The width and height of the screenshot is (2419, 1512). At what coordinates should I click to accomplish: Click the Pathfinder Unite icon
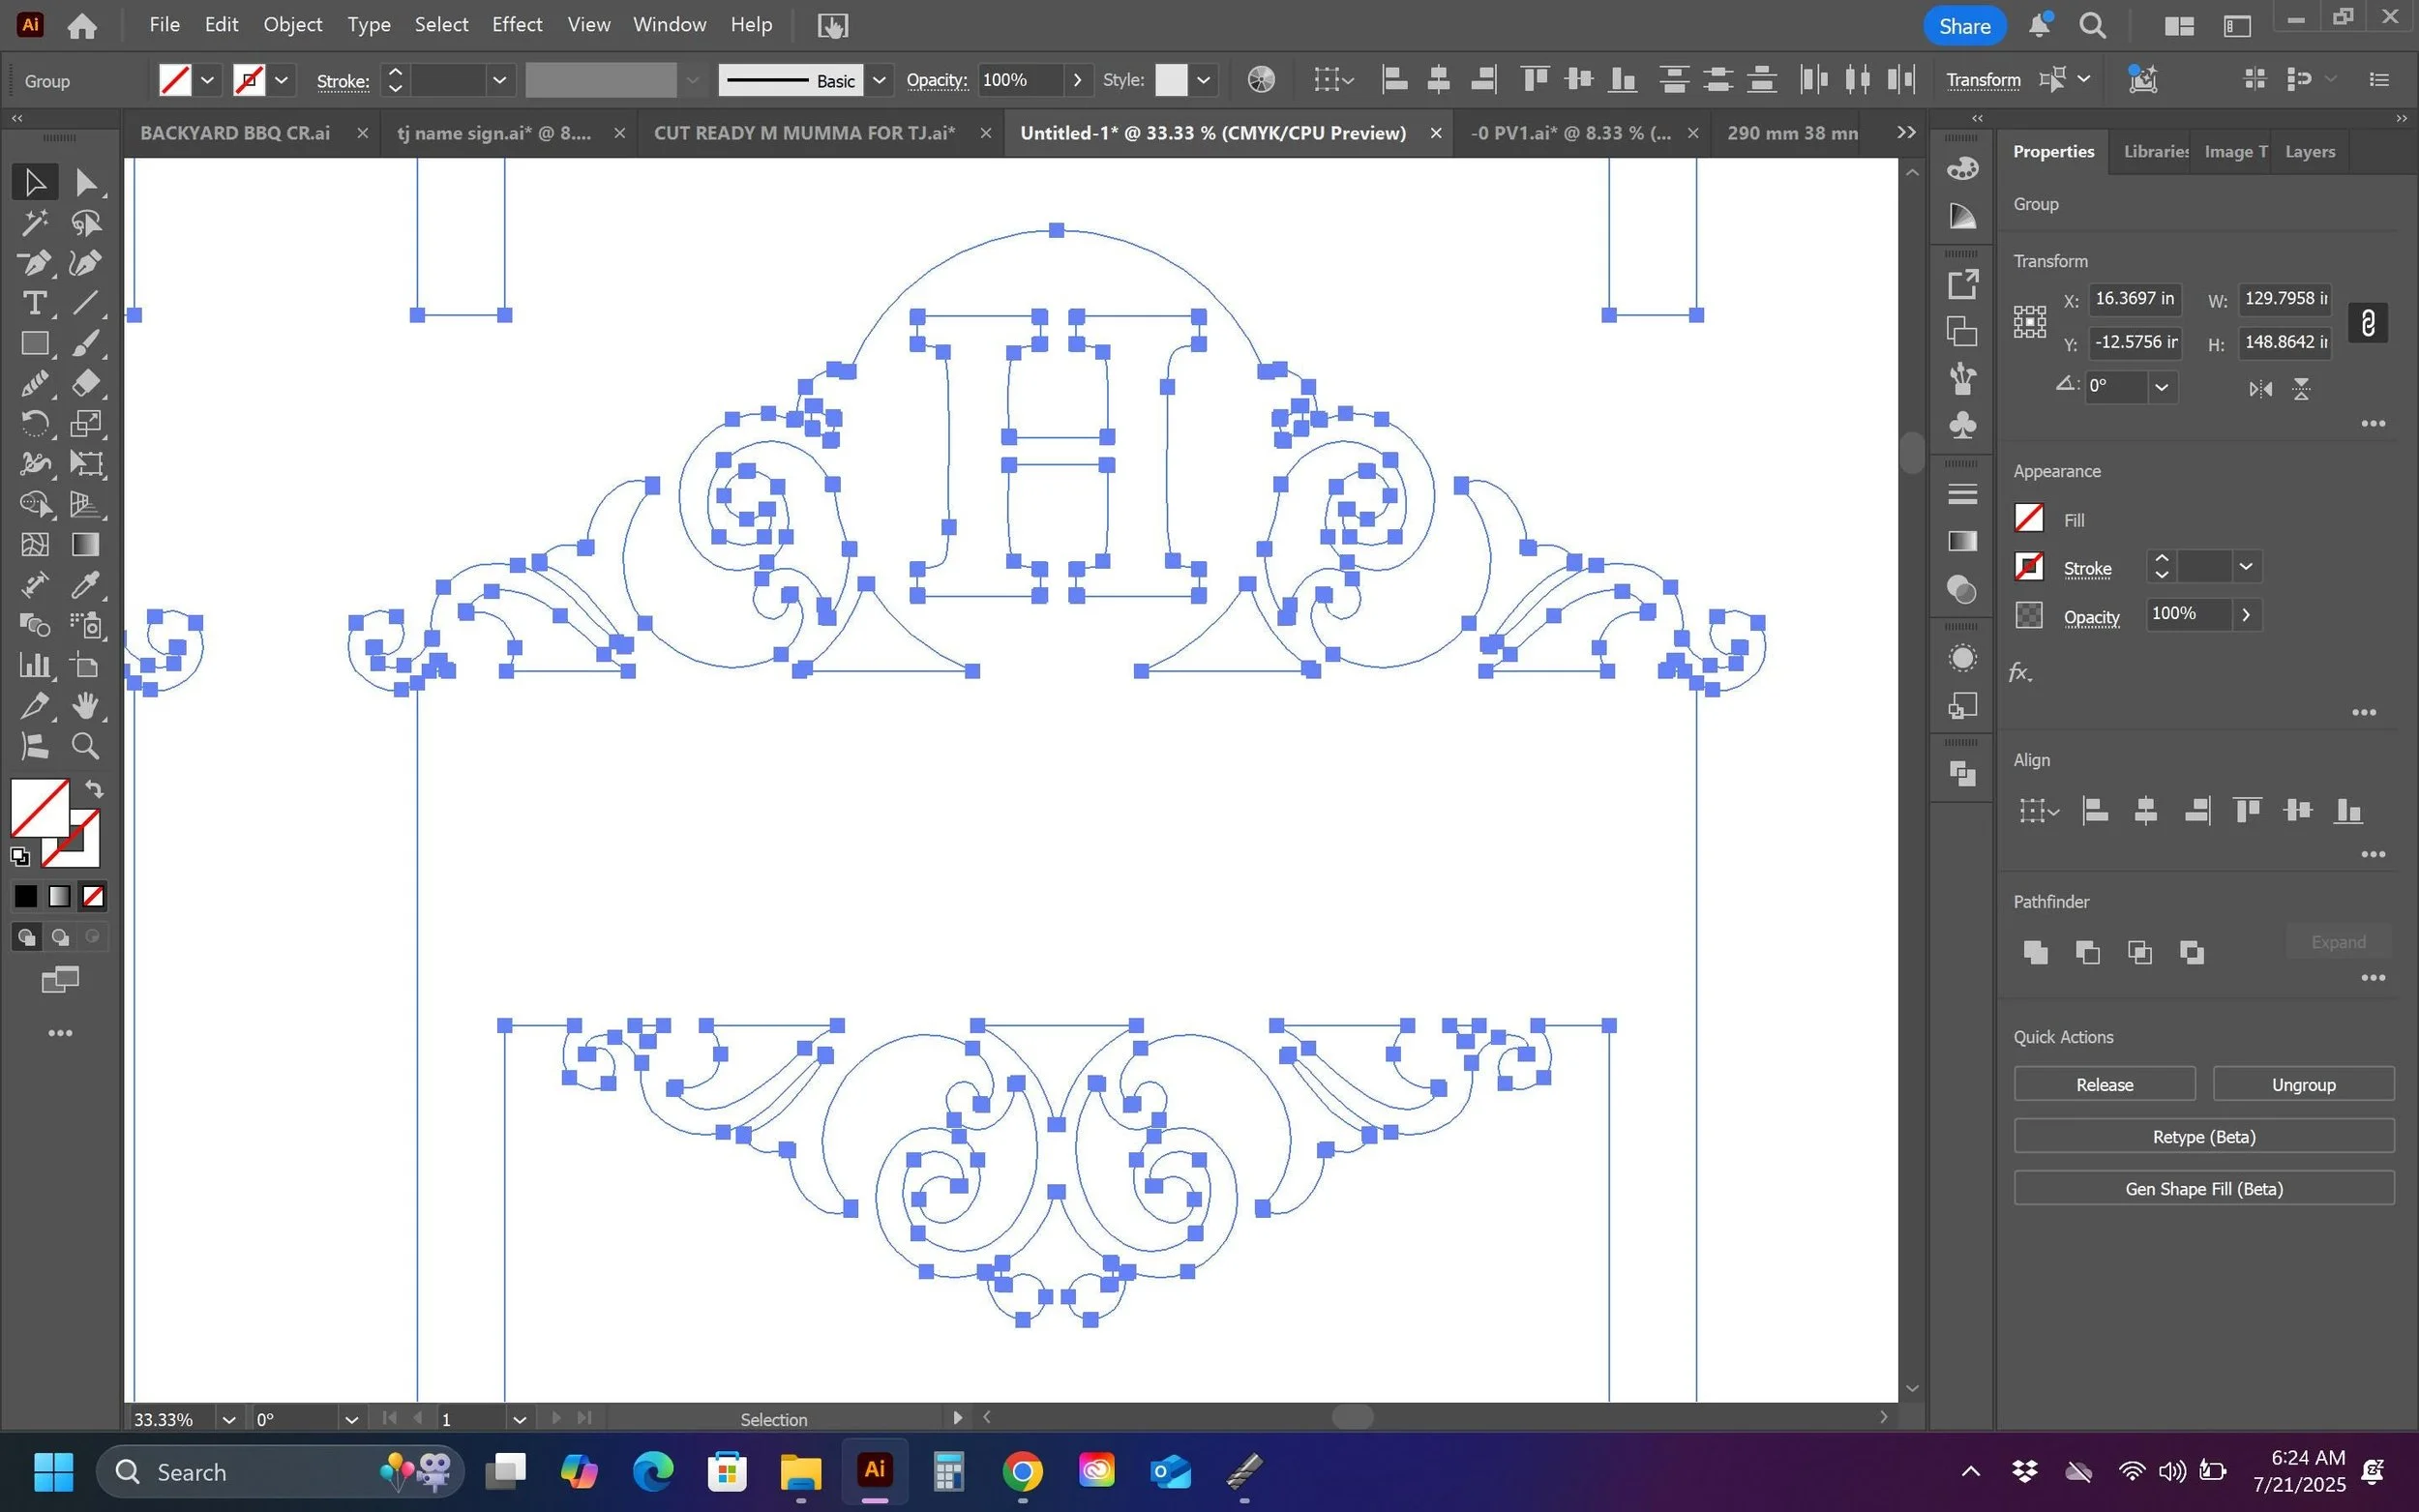point(2035,952)
